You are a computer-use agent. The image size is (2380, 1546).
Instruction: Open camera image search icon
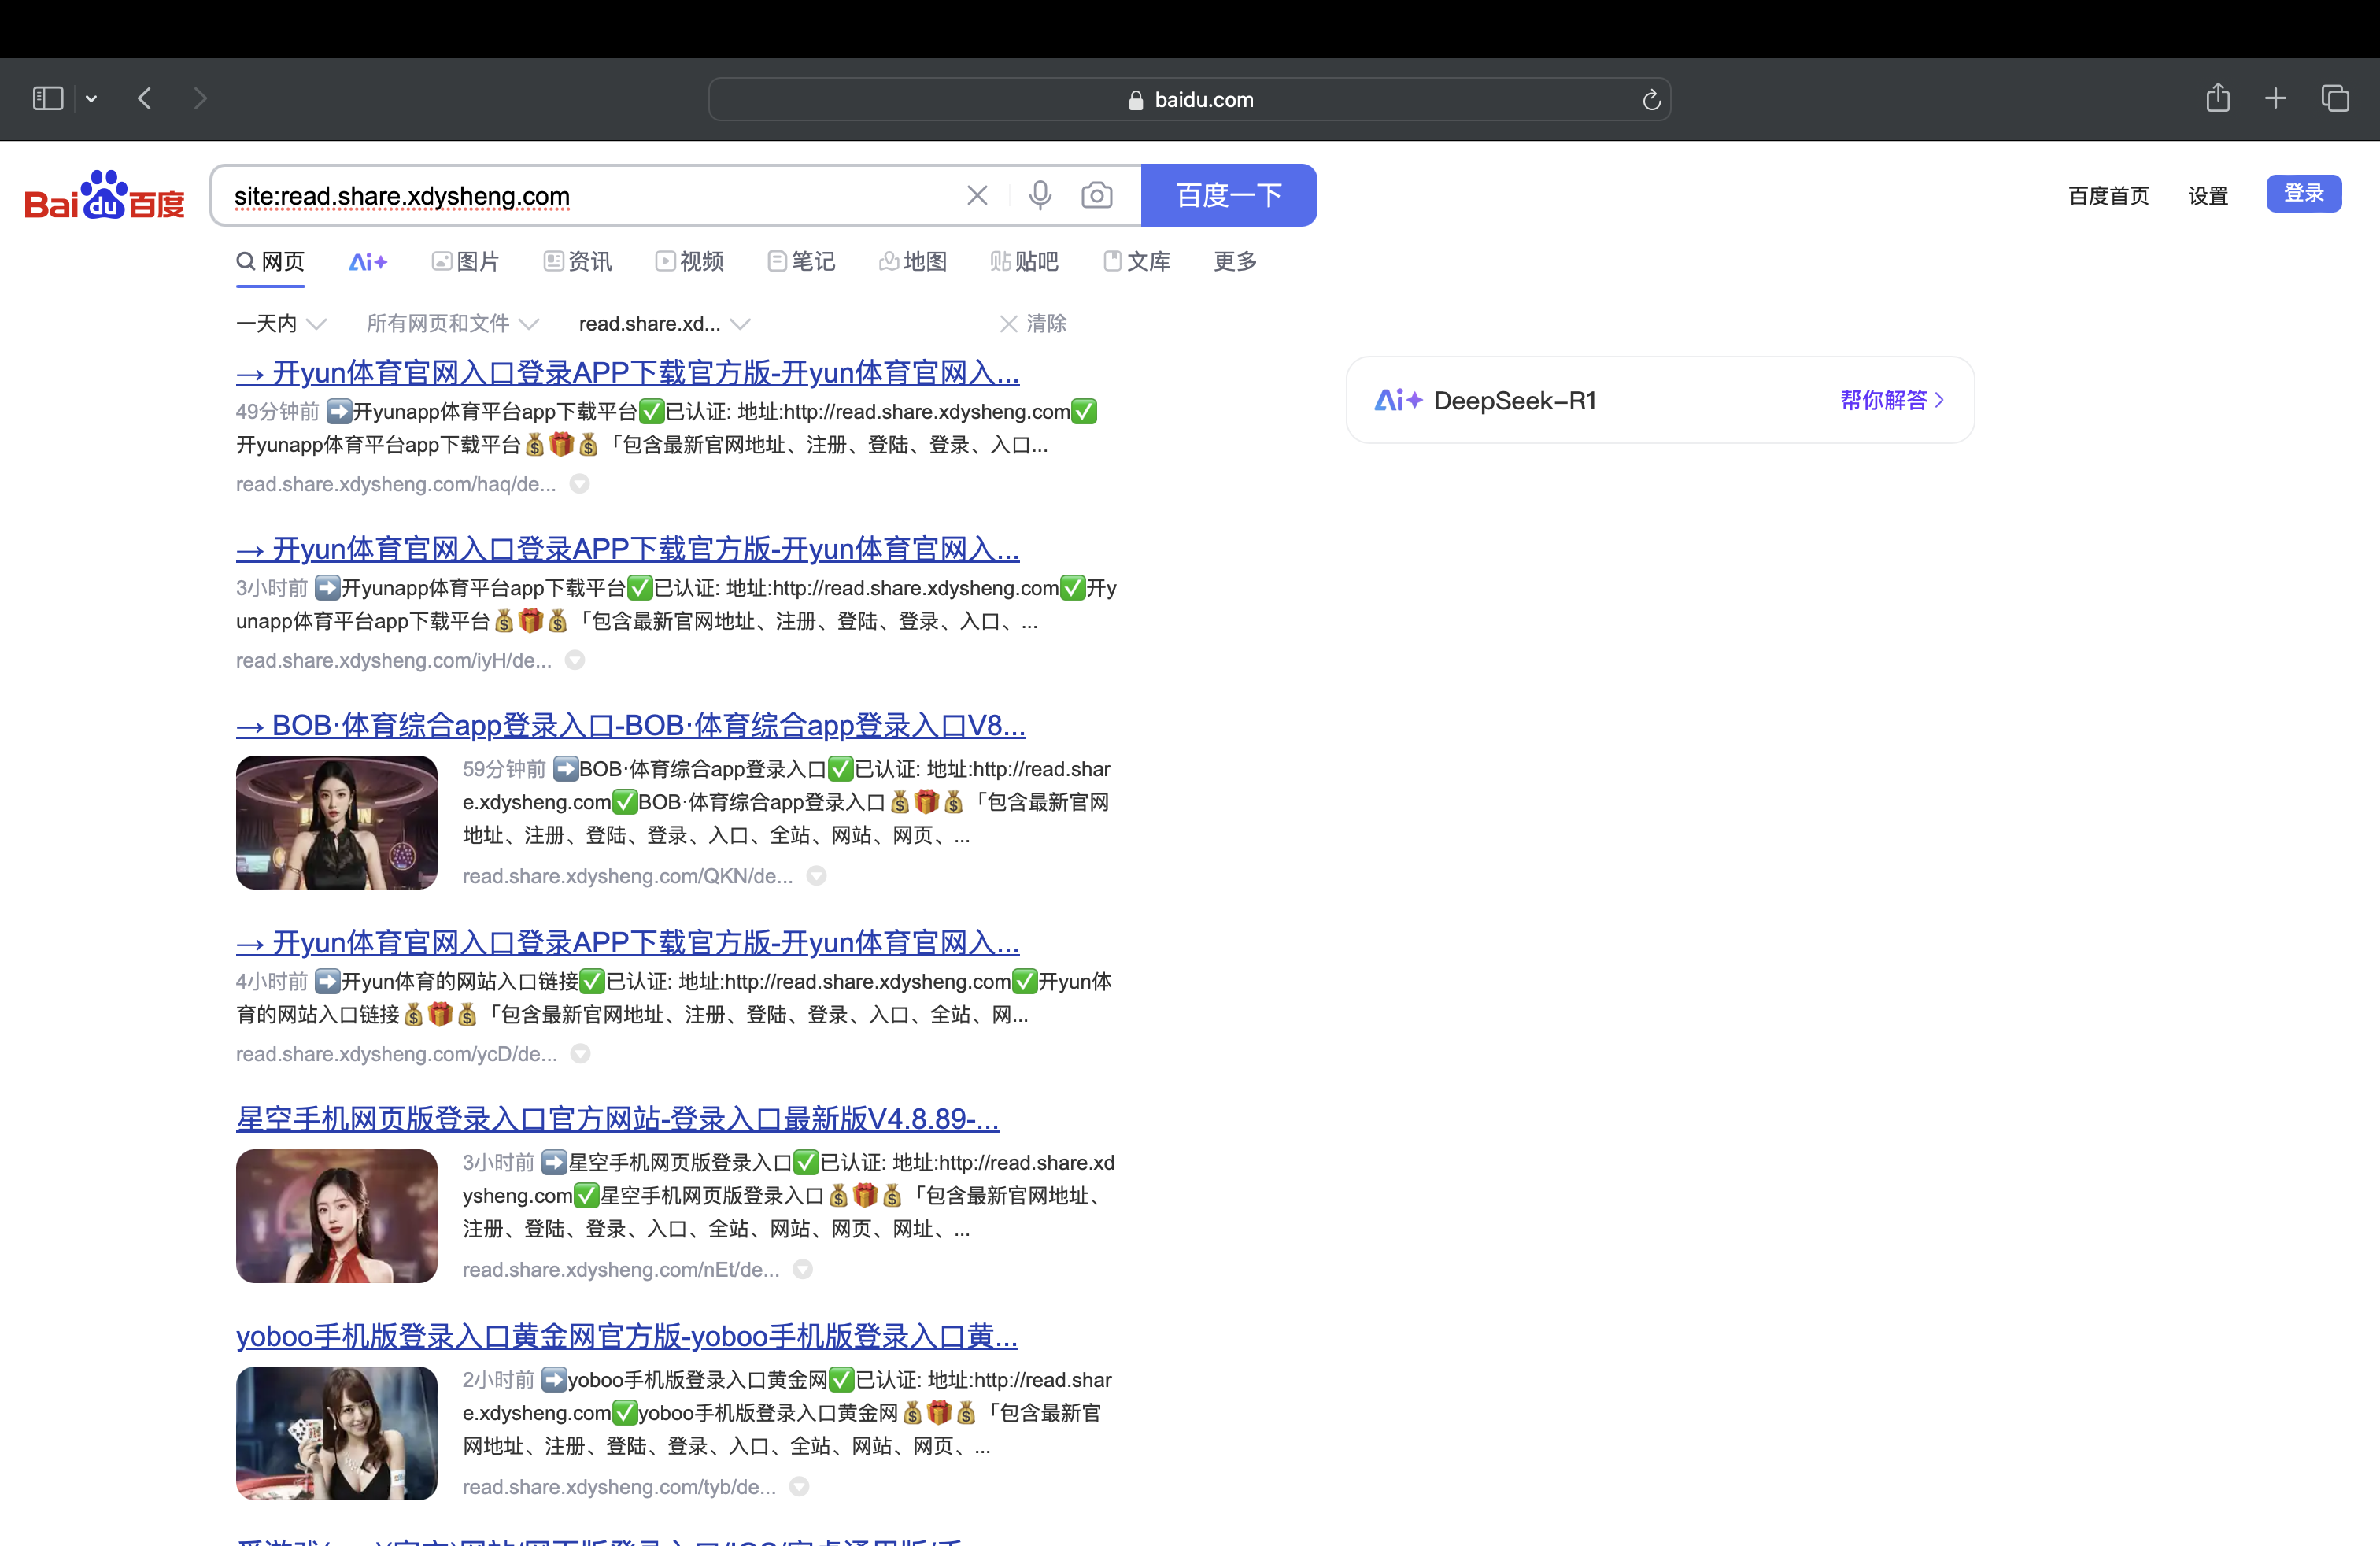(1097, 195)
